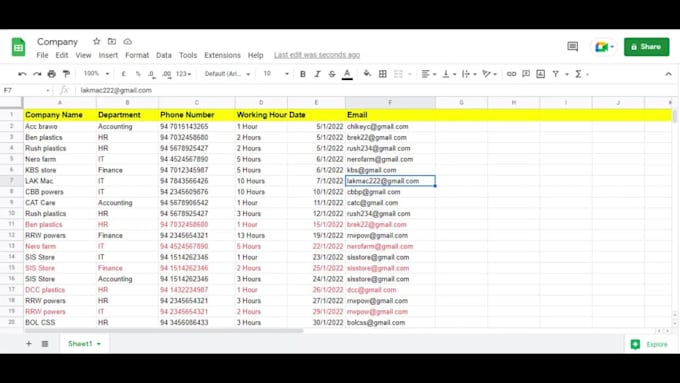Screen dimensions: 680x383
Task: Toggle bold formatting
Action: [303, 74]
